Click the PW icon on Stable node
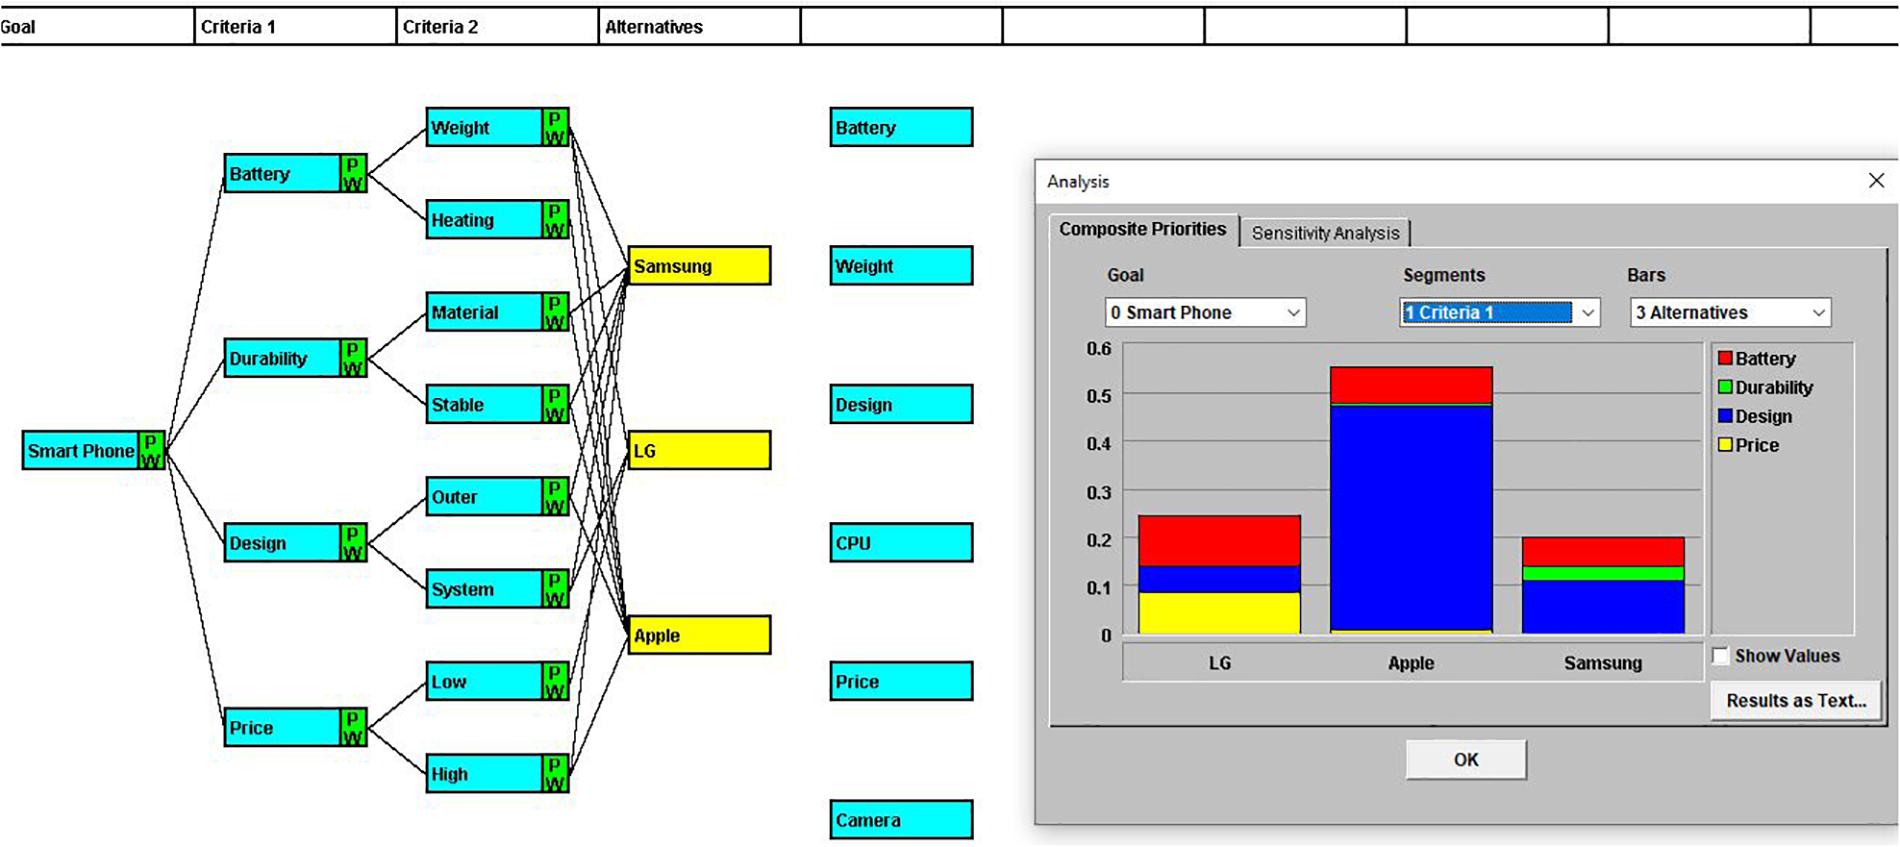1900x847 pixels. click(555, 405)
